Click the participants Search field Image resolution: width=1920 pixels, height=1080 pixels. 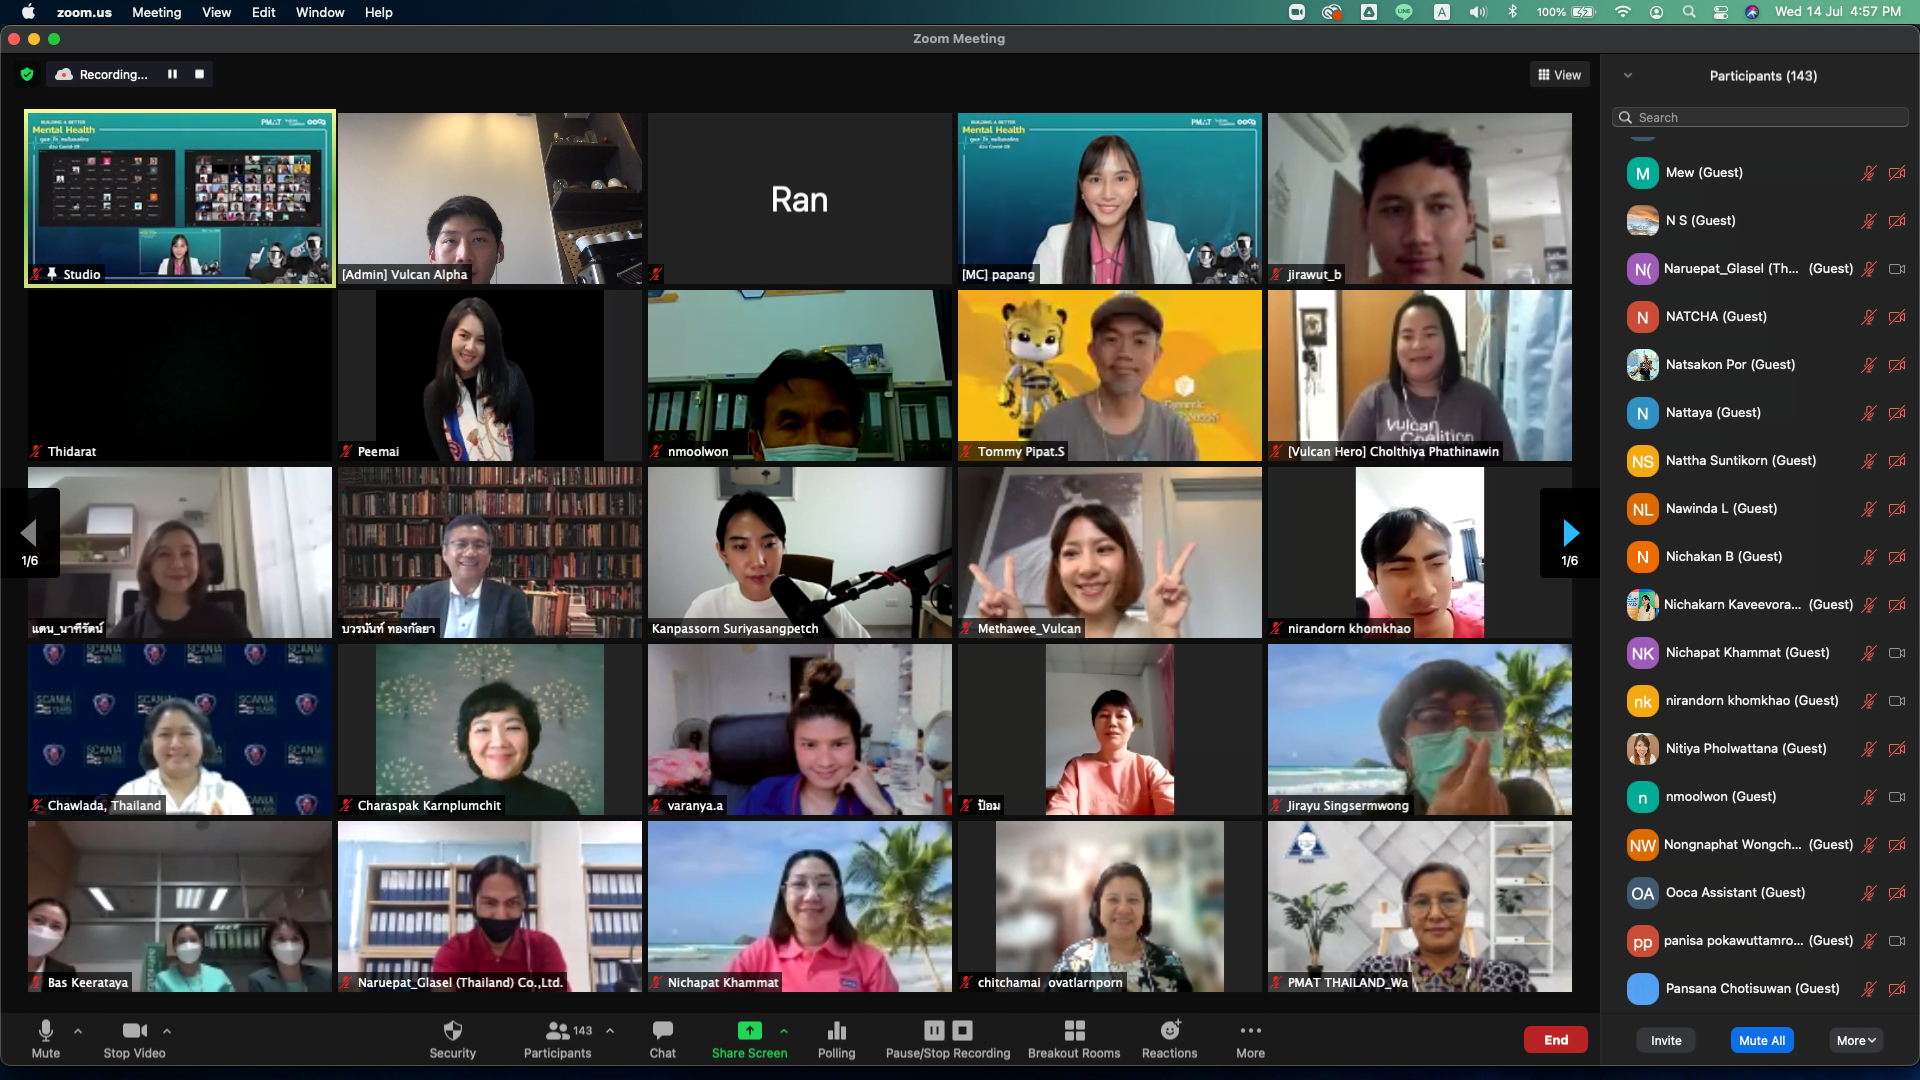(x=1760, y=118)
